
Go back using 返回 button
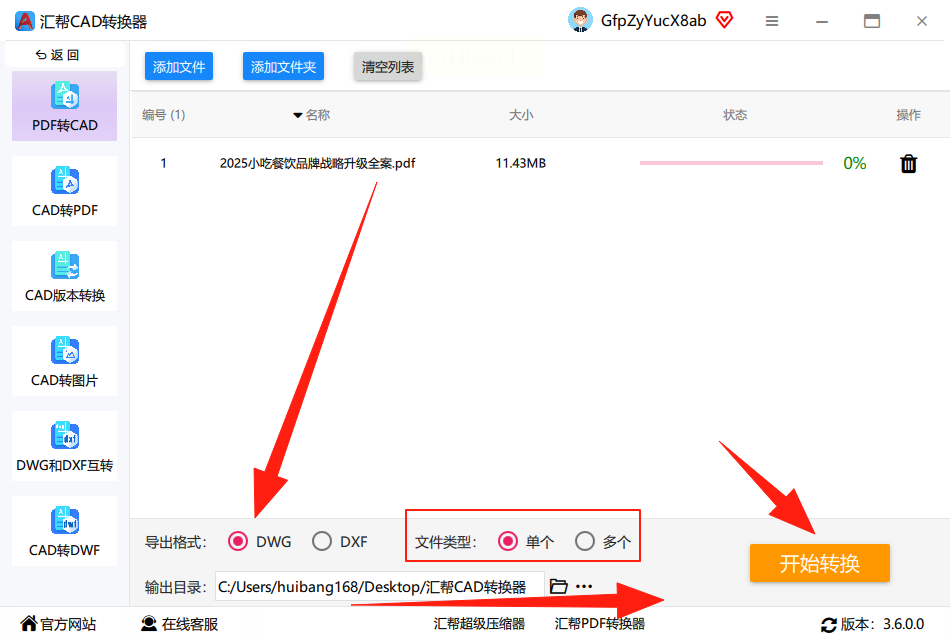[x=58, y=55]
